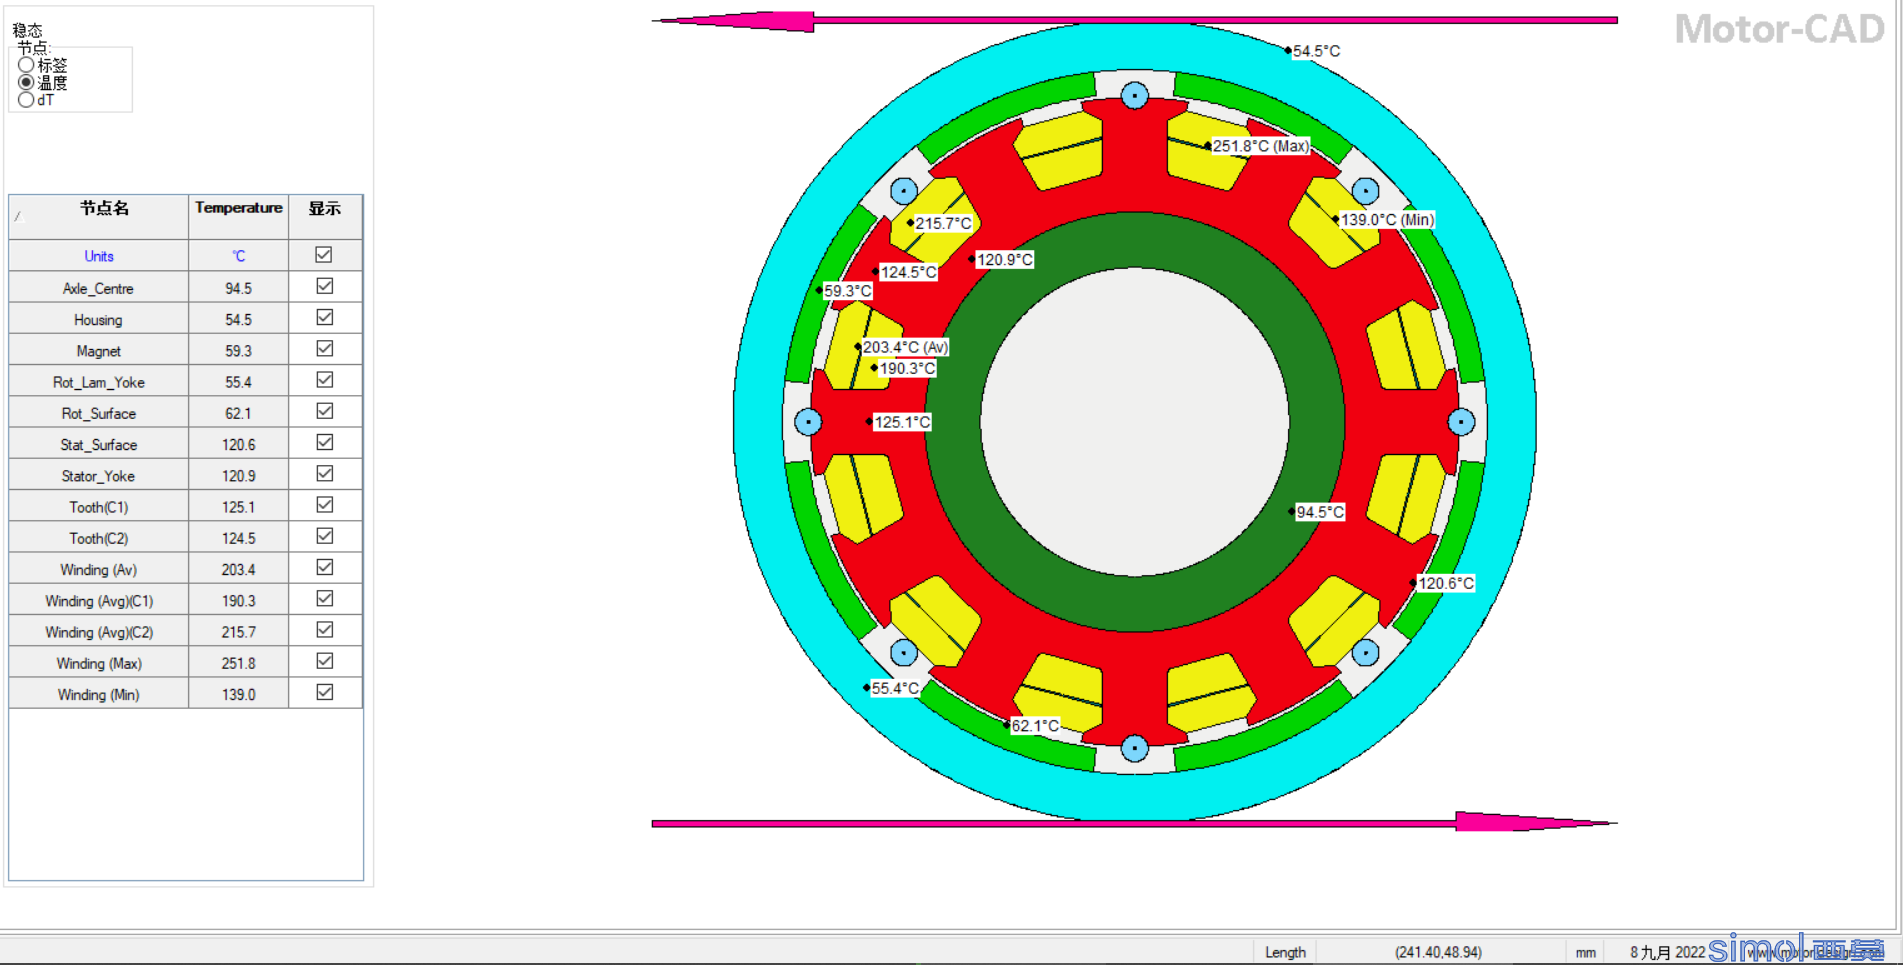Toggle display checkbox for Stator_Yoke
The height and width of the screenshot is (967, 1903).
point(324,473)
